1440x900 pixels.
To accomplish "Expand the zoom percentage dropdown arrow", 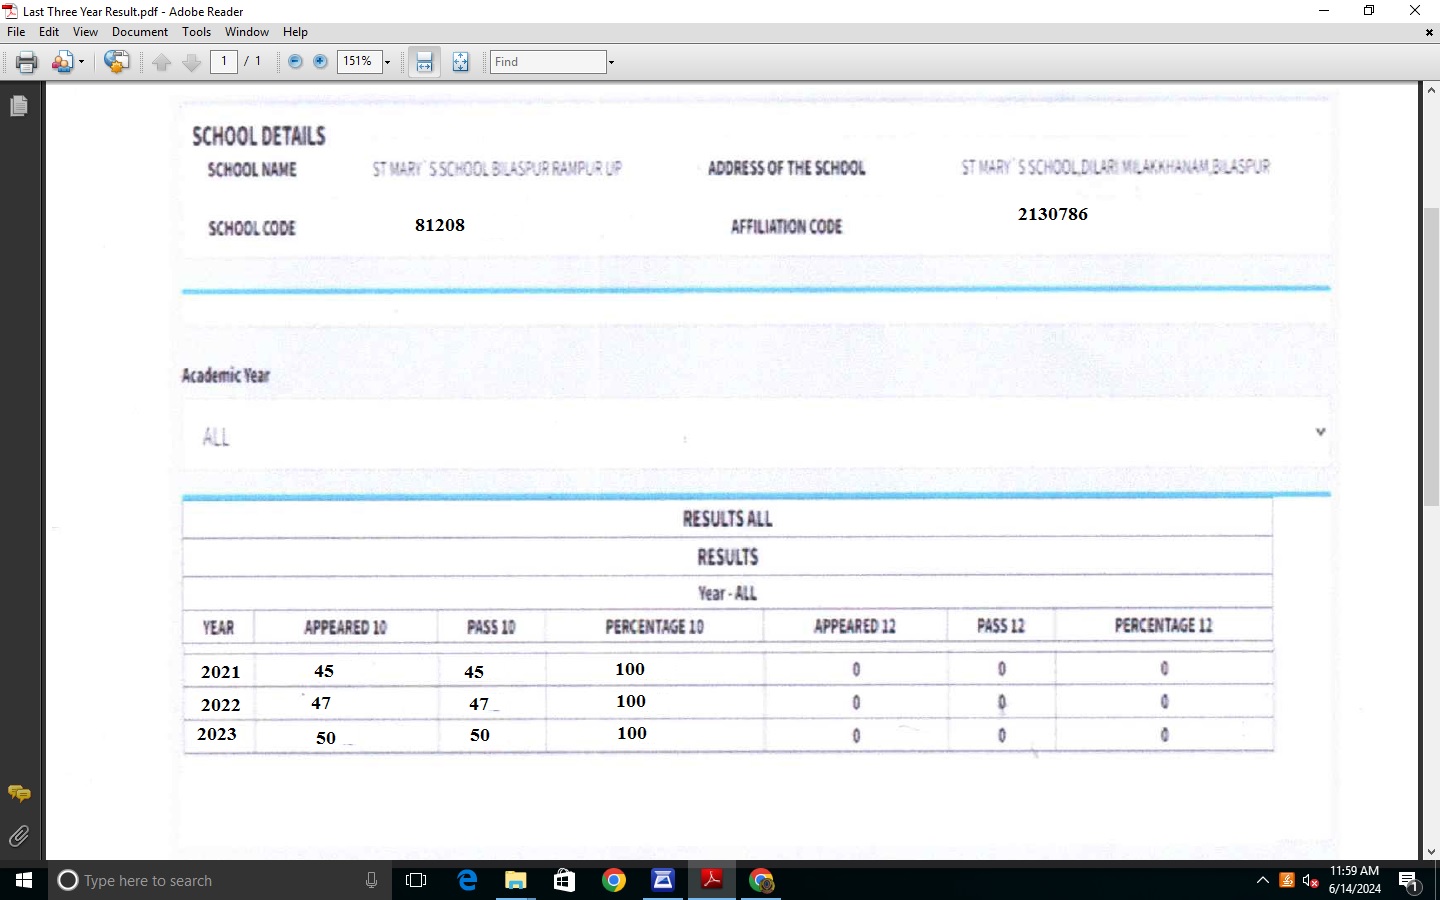I will click(x=387, y=62).
